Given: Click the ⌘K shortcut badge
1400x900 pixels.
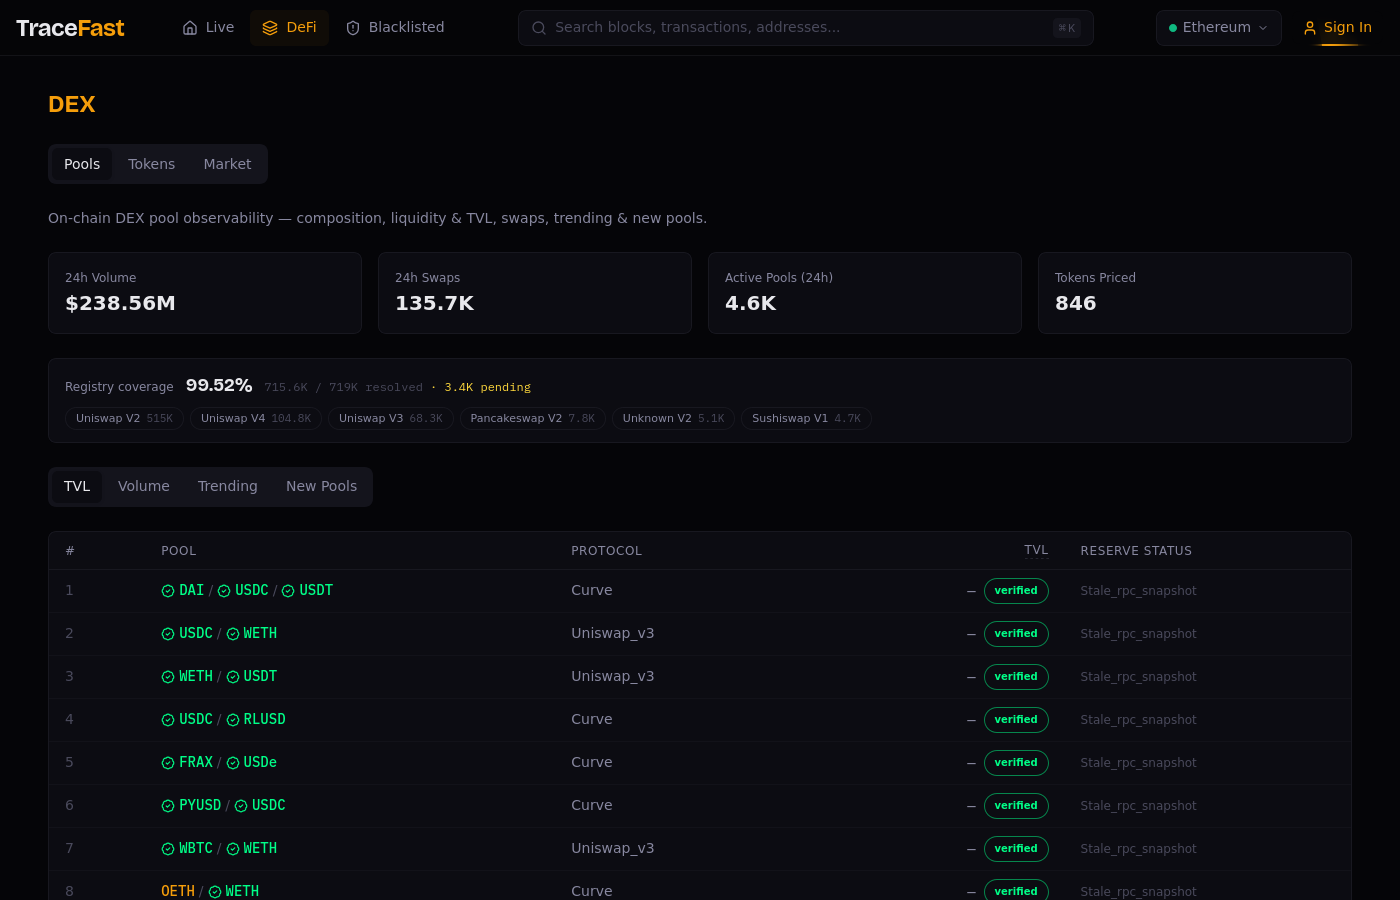Looking at the screenshot, I should coord(1067,28).
